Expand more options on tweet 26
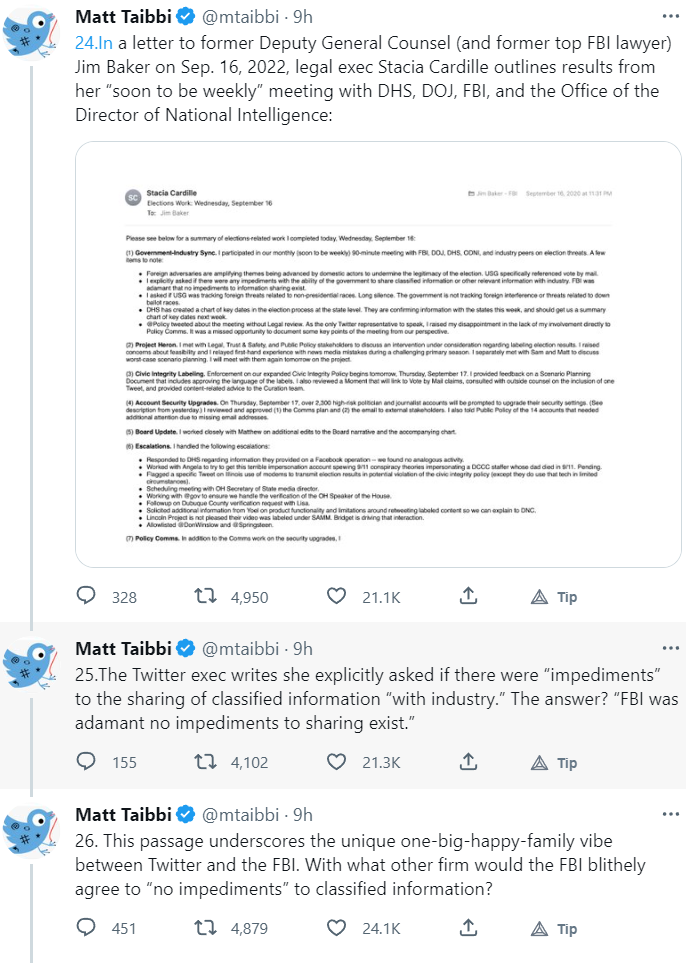The height and width of the screenshot is (963, 686). click(668, 813)
